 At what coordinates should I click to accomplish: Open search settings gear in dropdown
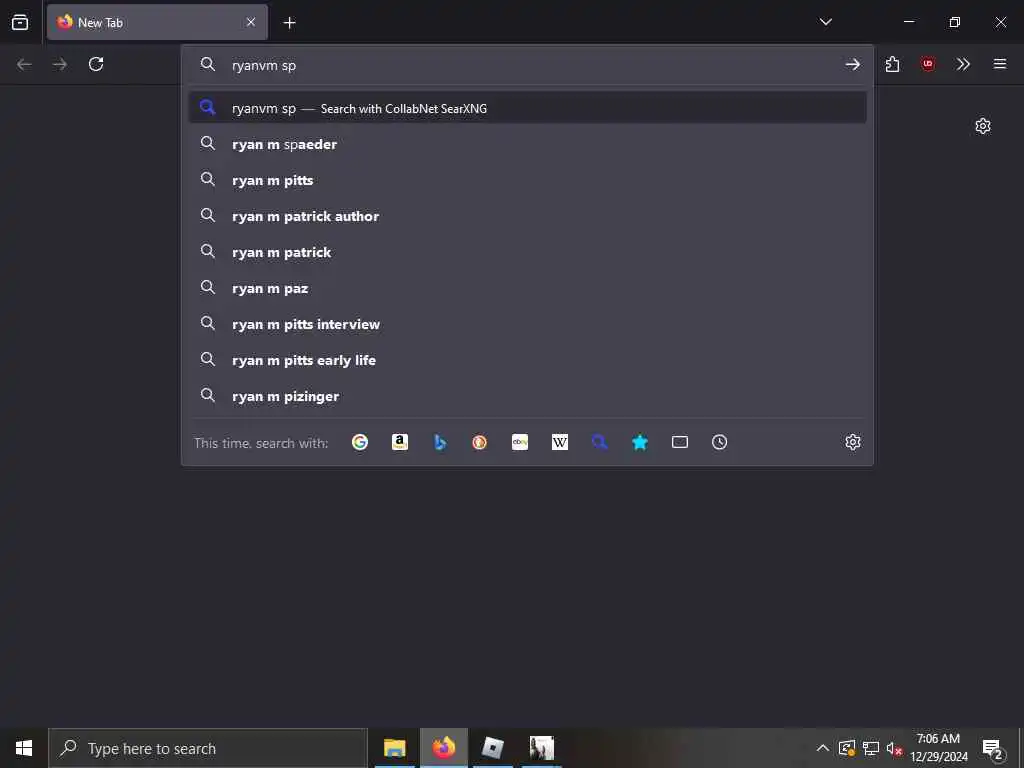click(853, 442)
